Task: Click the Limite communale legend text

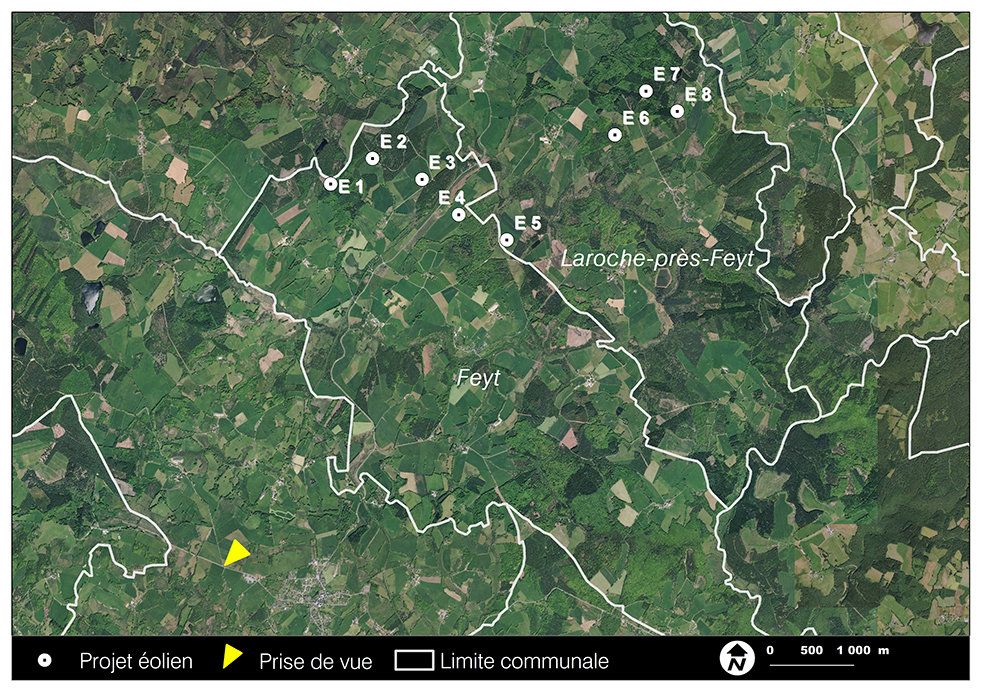Action: [524, 661]
